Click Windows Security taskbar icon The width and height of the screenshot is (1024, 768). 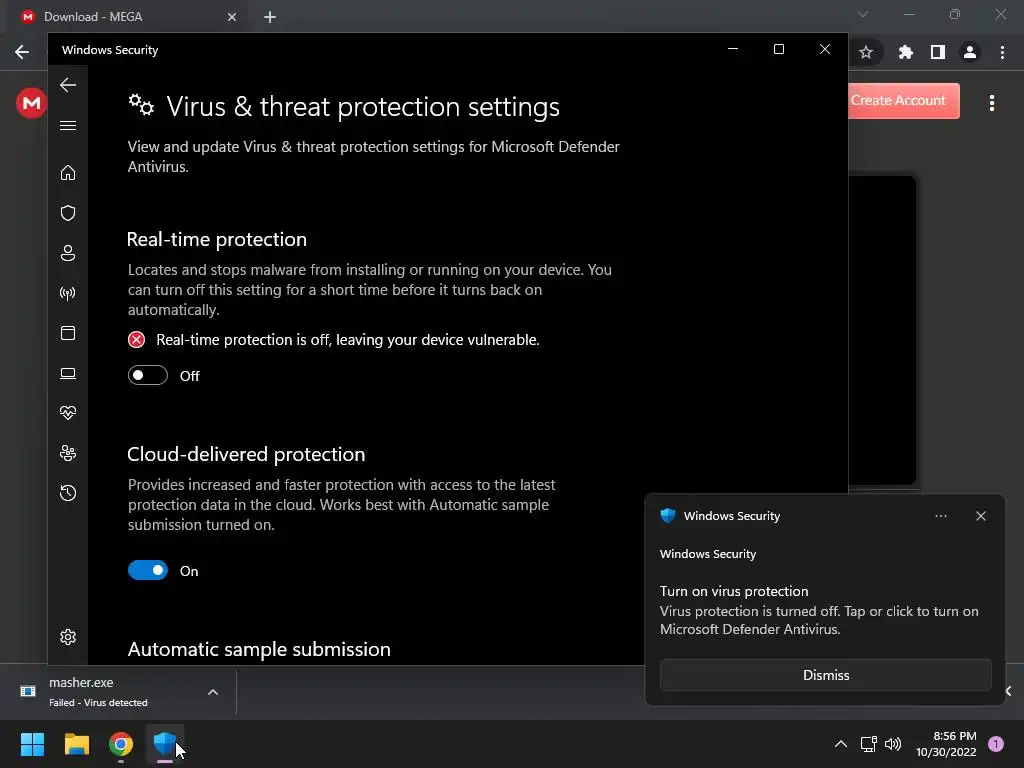[x=165, y=744]
